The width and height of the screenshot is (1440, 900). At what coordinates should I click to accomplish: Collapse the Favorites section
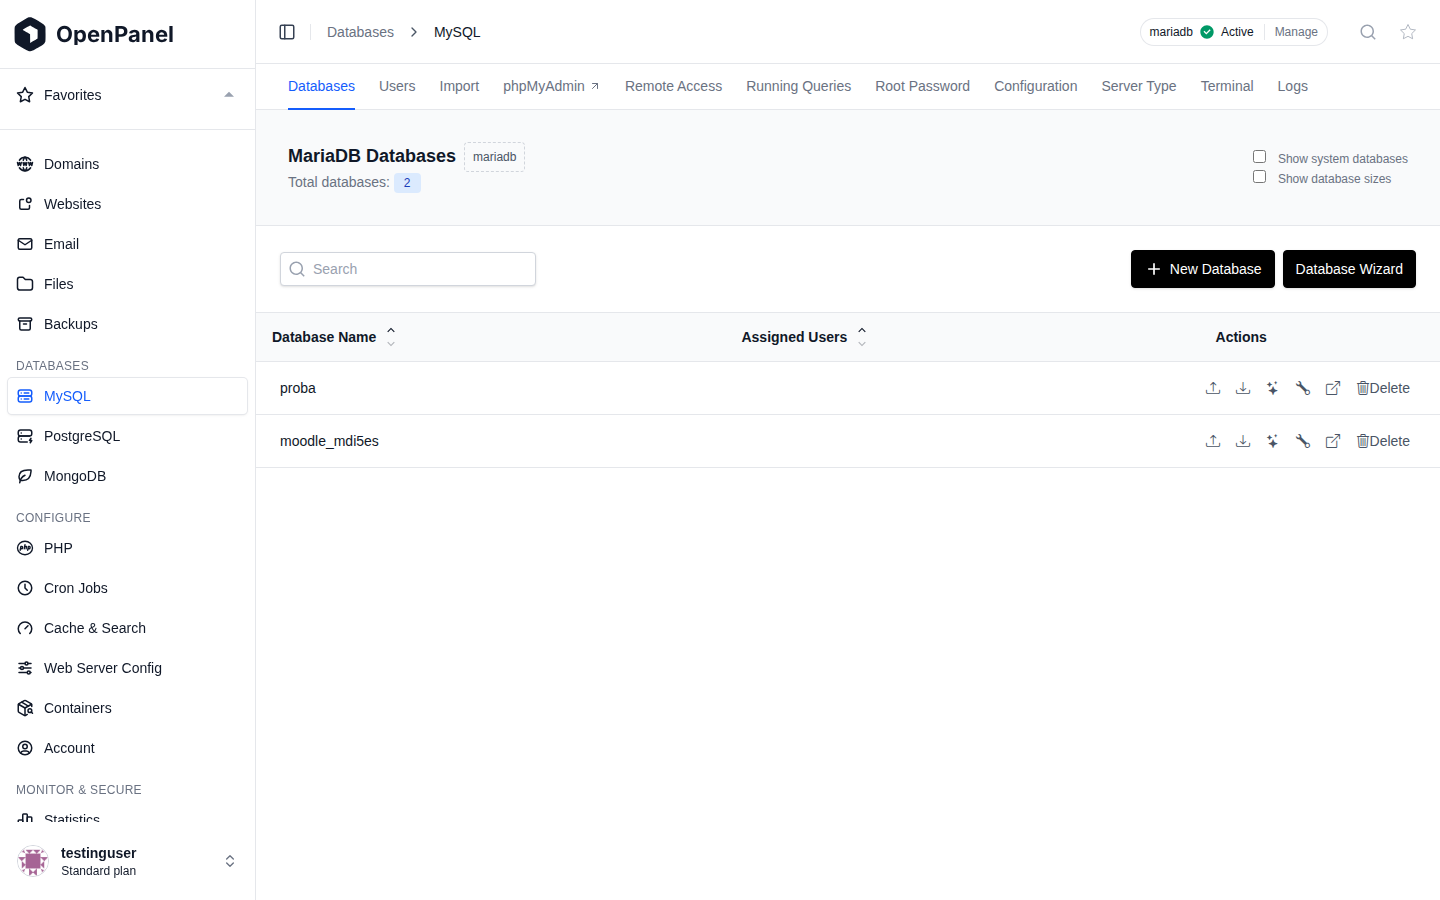229,95
